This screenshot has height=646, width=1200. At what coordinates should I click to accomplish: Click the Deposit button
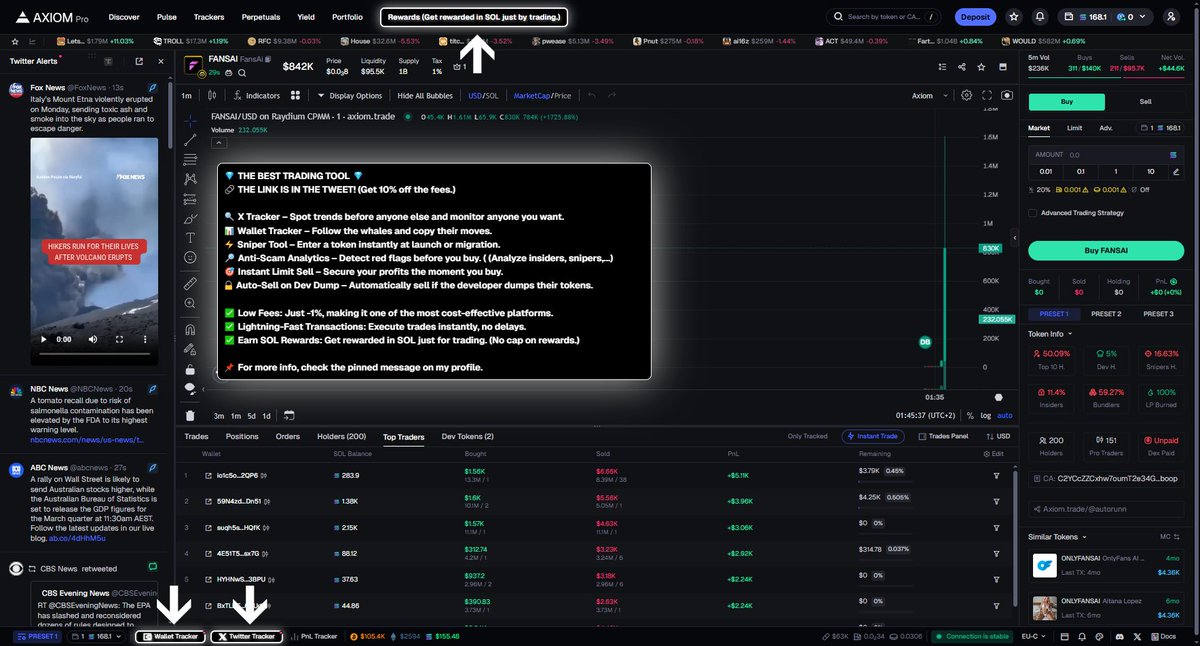coord(975,17)
